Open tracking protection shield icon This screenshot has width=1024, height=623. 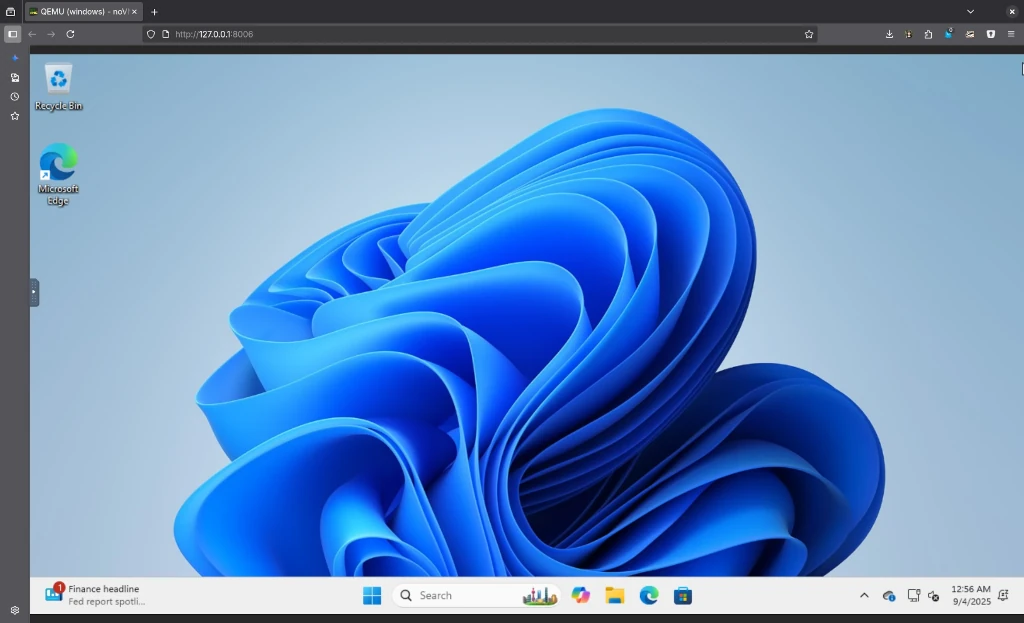tap(151, 34)
